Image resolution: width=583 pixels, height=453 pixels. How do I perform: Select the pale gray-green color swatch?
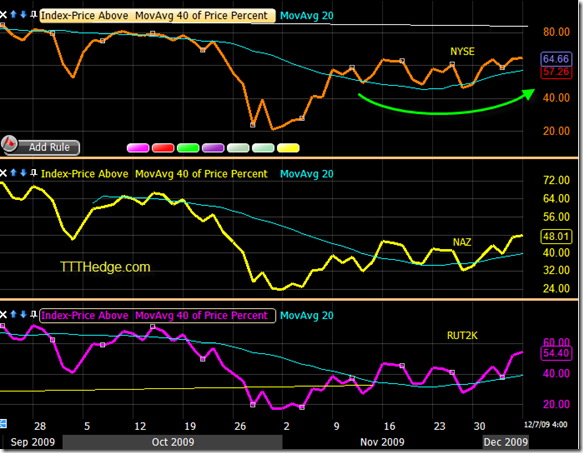tap(238, 148)
